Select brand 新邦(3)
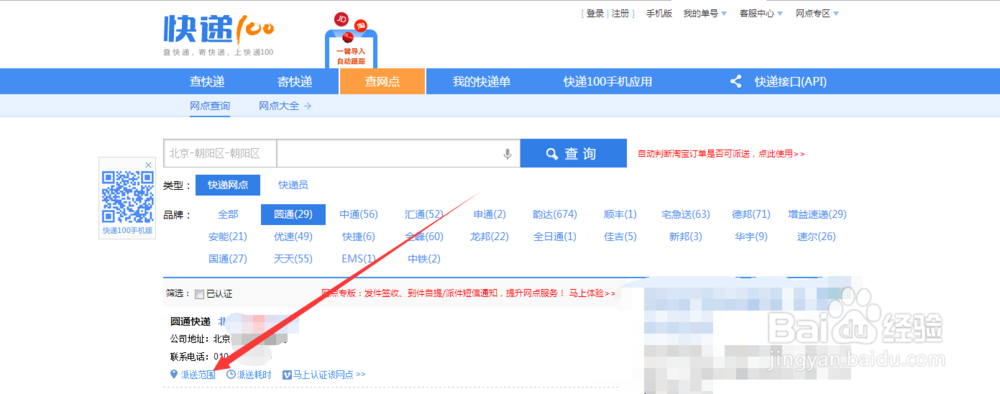The width and height of the screenshot is (1000, 394). pos(686,237)
